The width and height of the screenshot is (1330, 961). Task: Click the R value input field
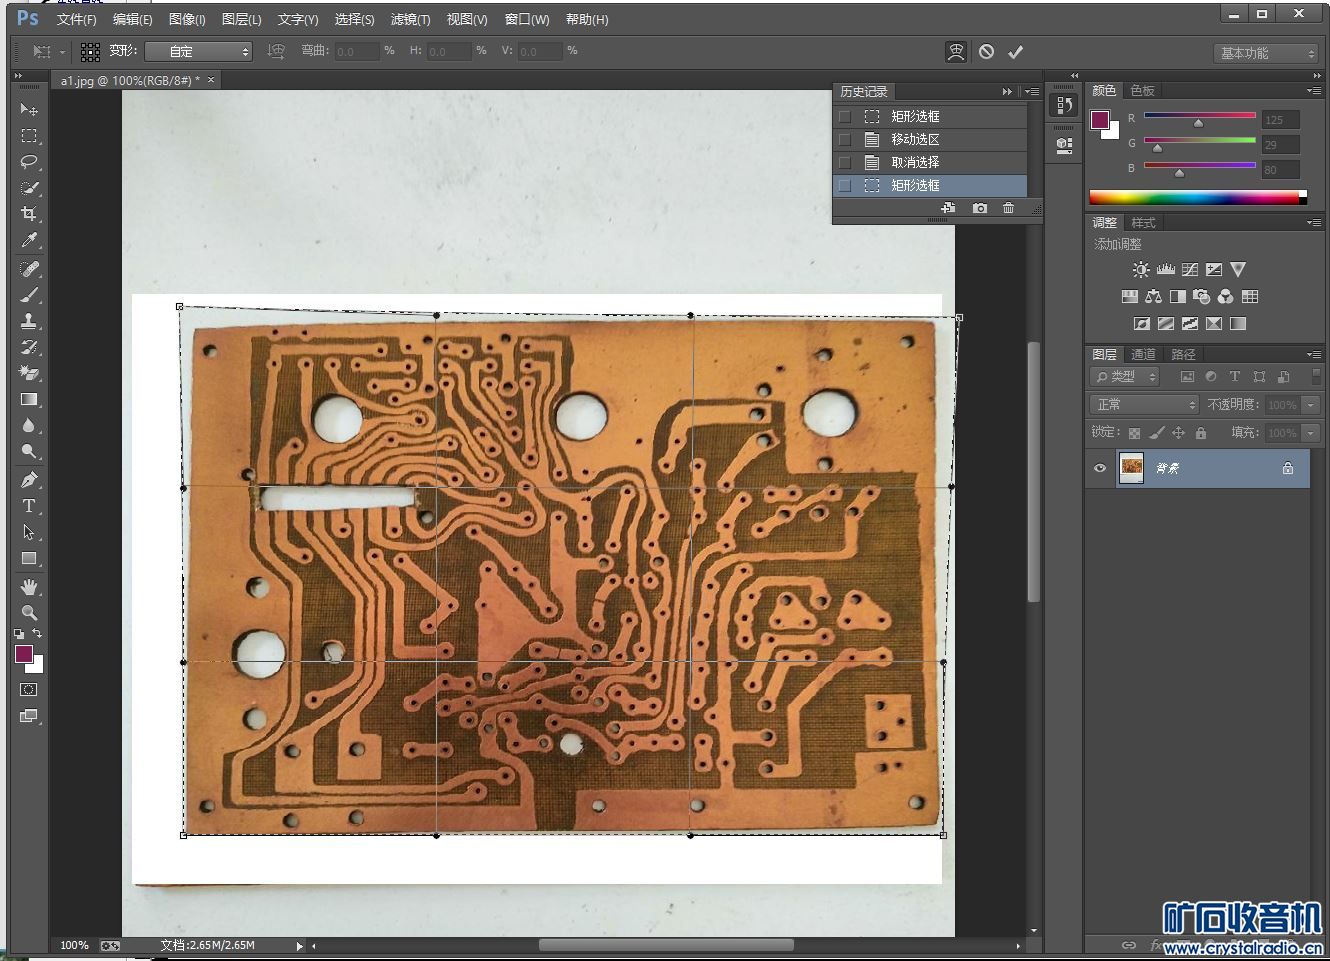click(1280, 120)
